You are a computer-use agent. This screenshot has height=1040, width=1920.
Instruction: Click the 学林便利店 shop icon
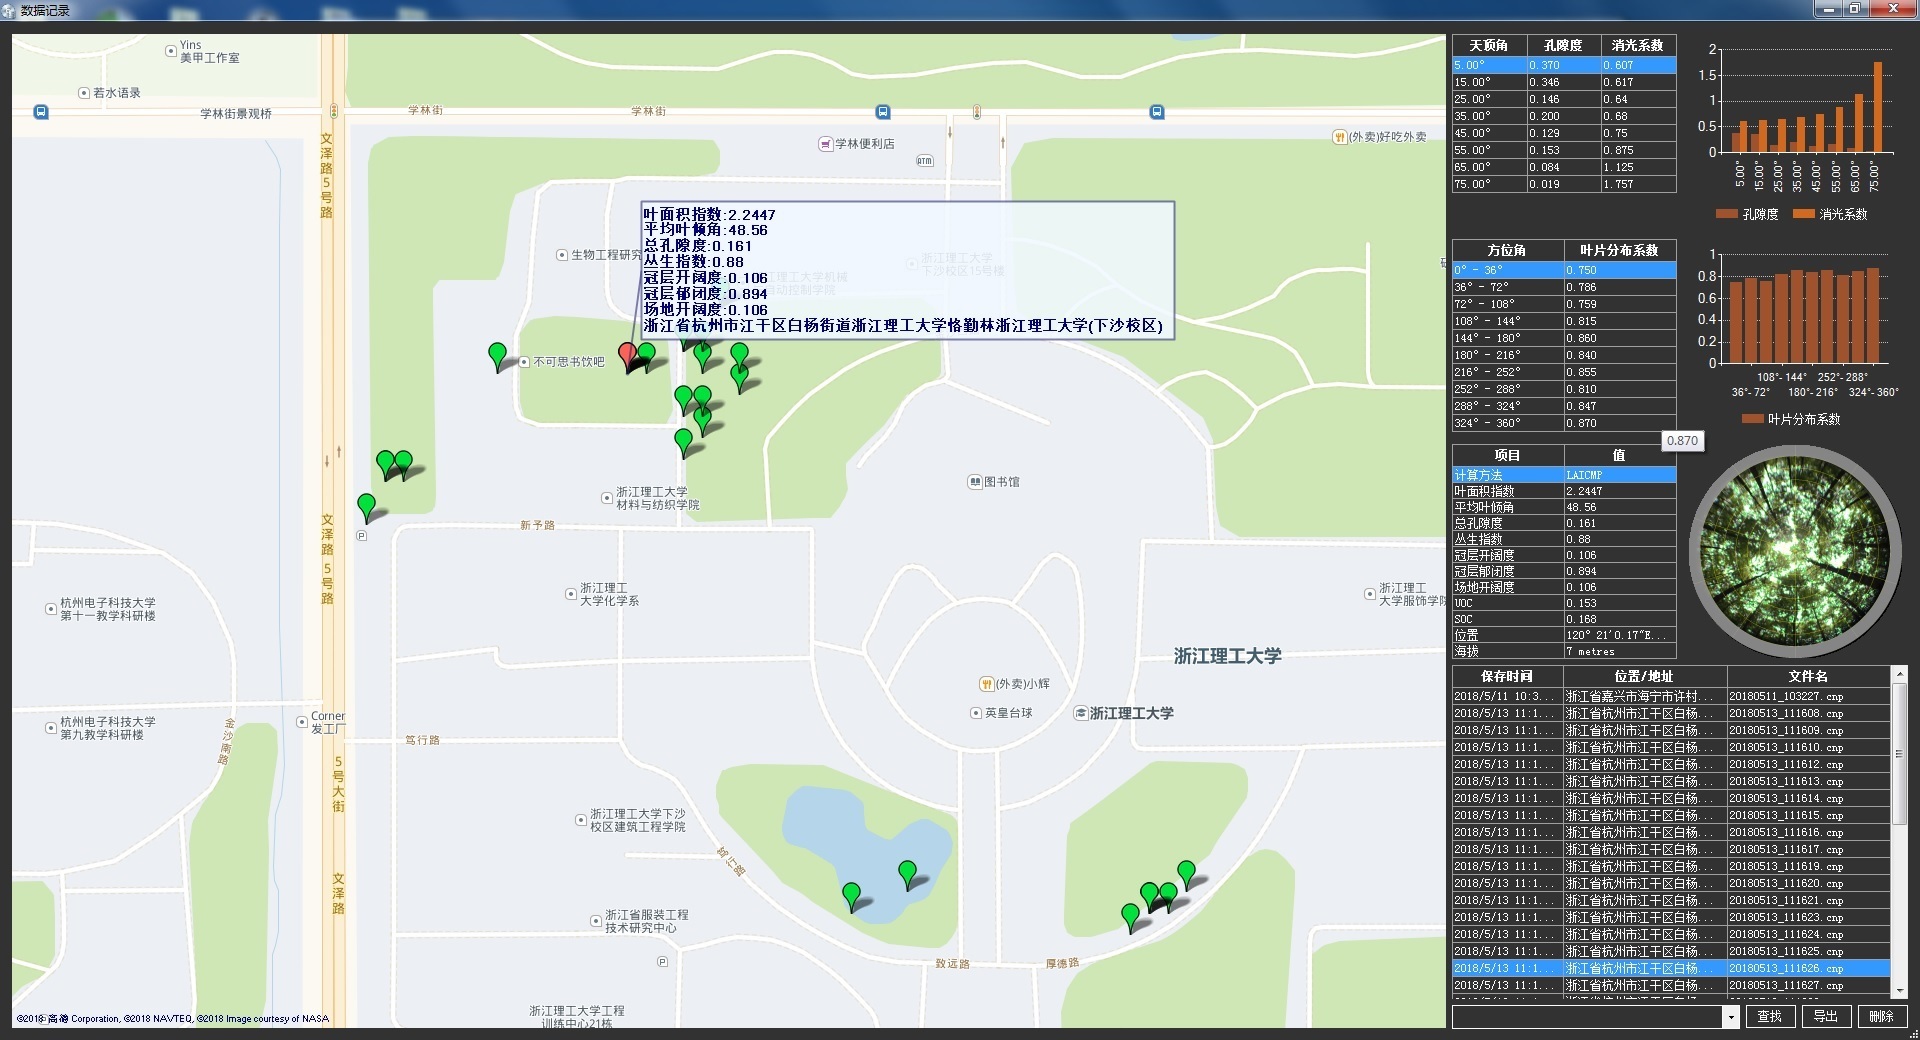[x=825, y=144]
